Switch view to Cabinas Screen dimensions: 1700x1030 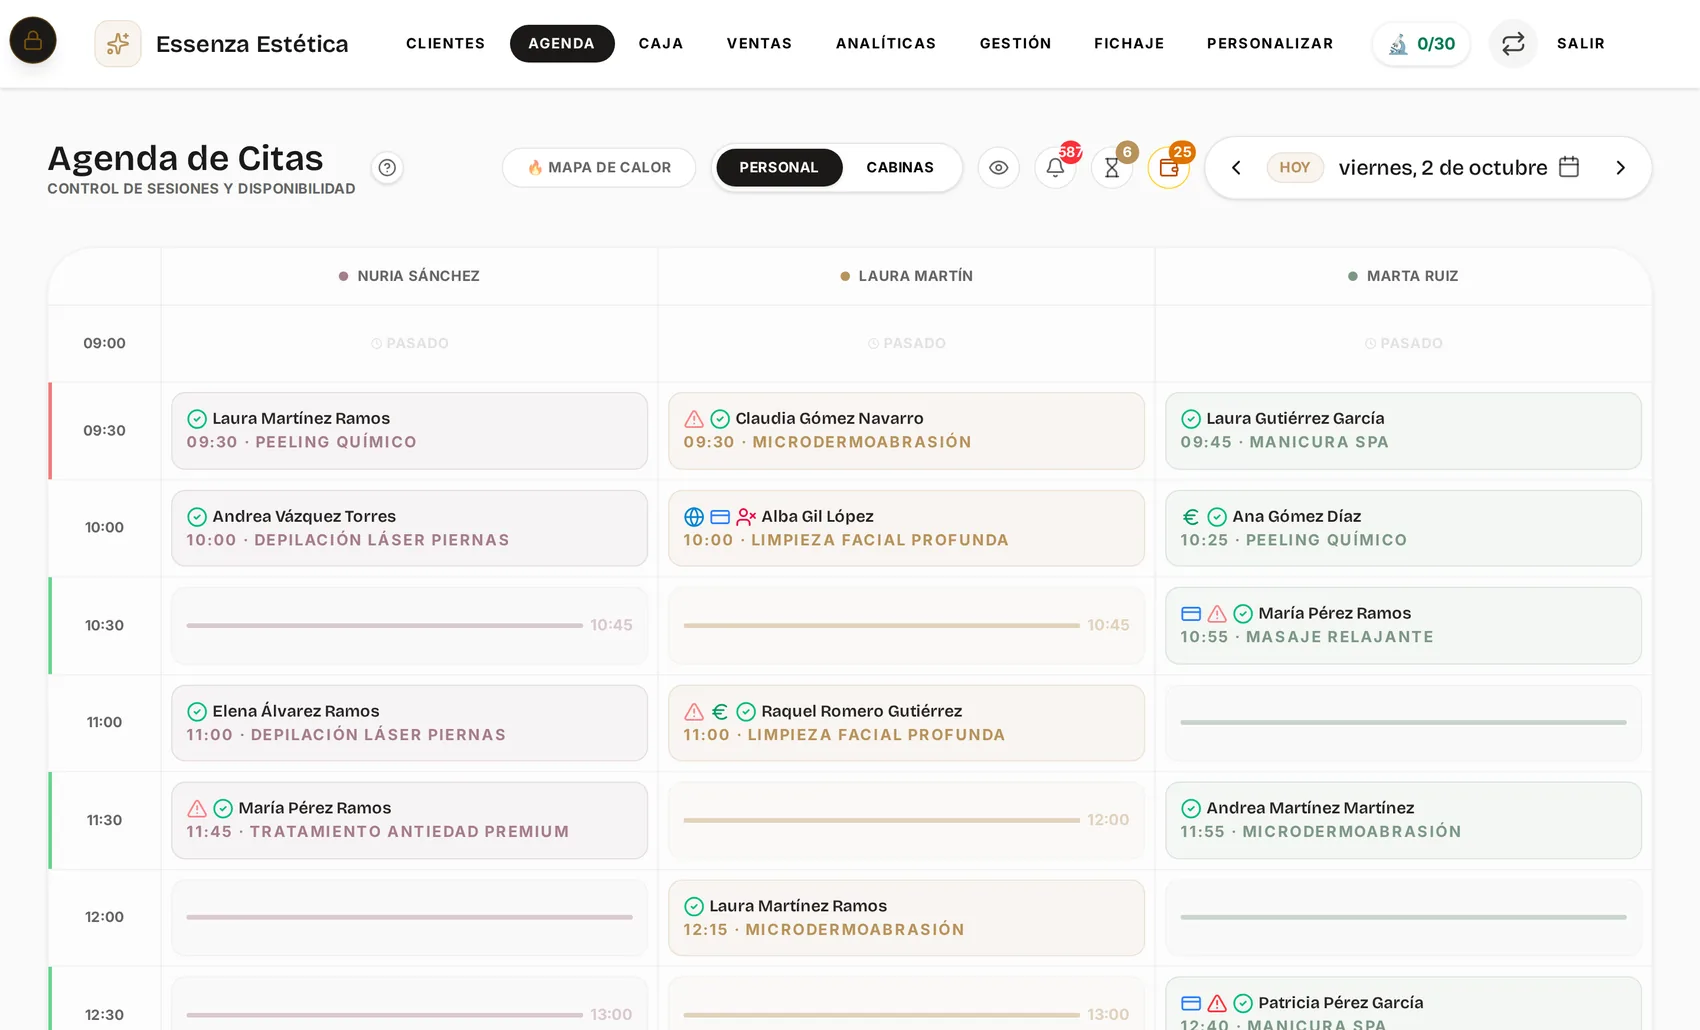coord(900,168)
